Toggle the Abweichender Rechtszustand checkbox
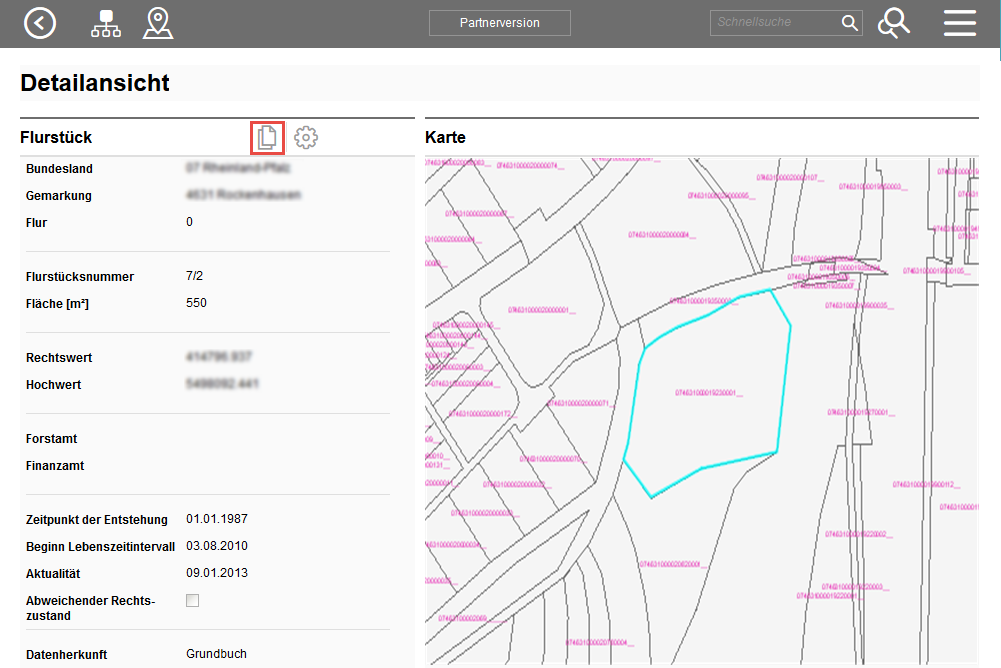 [x=193, y=601]
